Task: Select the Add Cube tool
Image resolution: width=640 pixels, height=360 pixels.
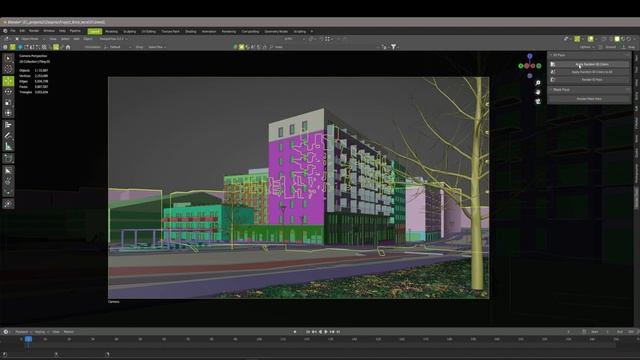Action: click(x=8, y=158)
